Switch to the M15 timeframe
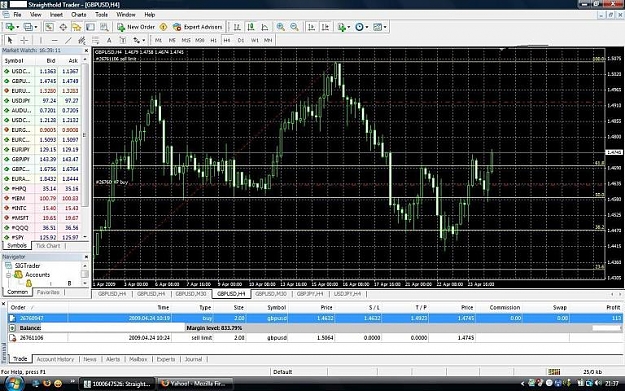 (186, 40)
